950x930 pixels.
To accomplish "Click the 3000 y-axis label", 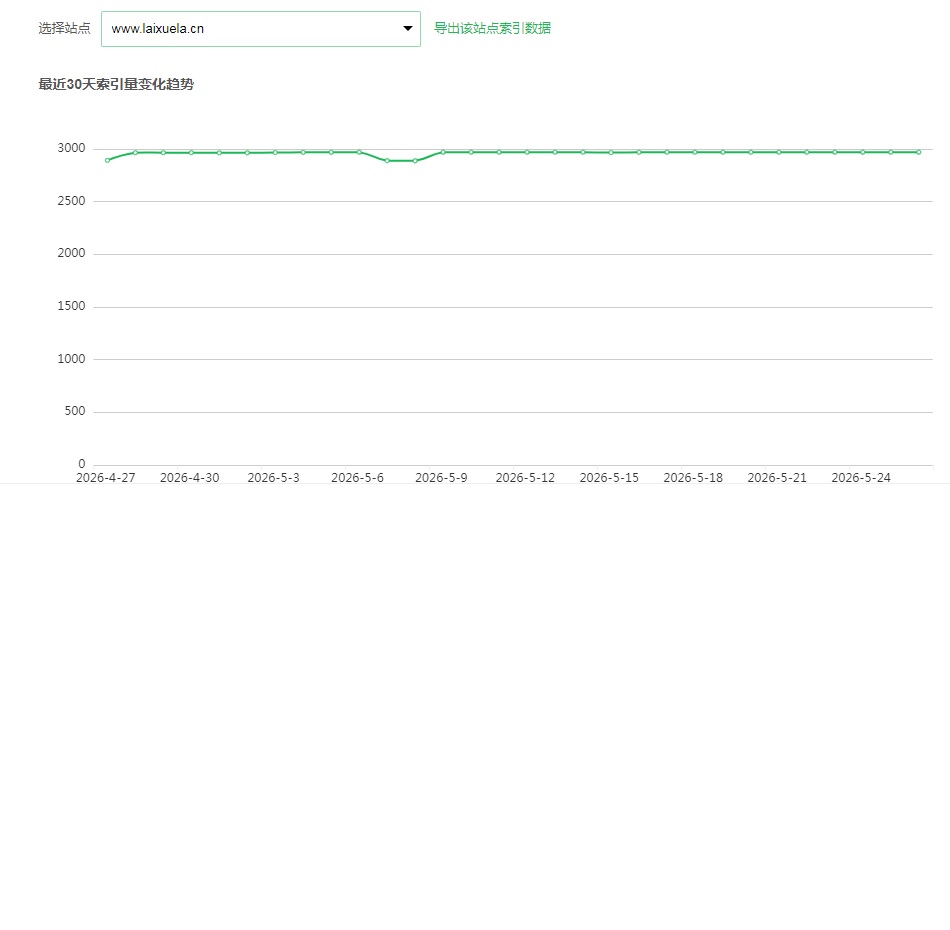I will 71,148.
